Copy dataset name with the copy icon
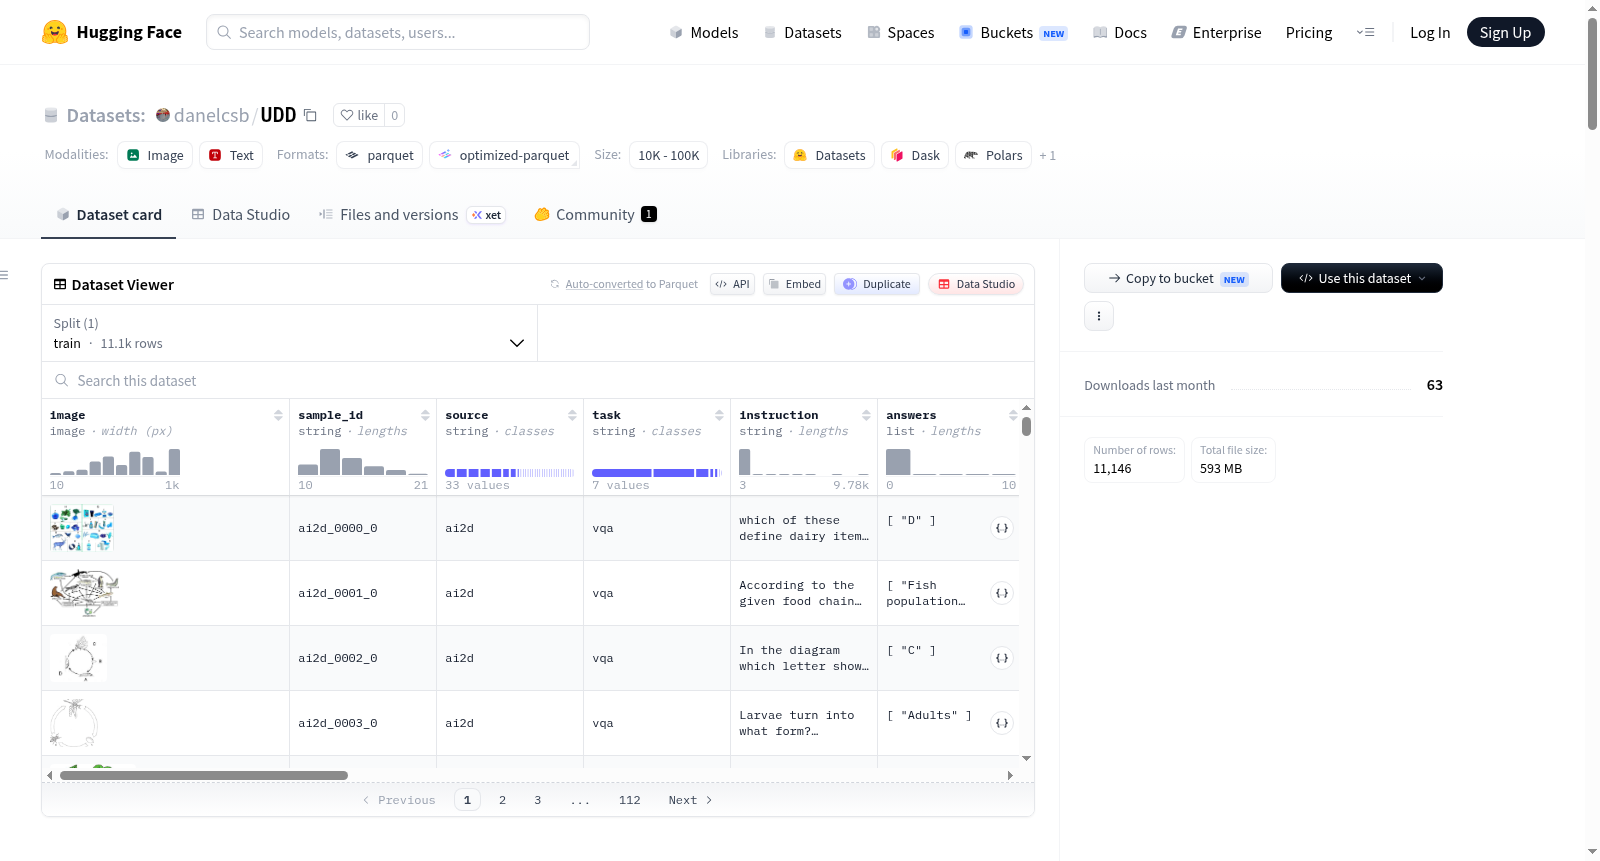 pyautogui.click(x=310, y=115)
